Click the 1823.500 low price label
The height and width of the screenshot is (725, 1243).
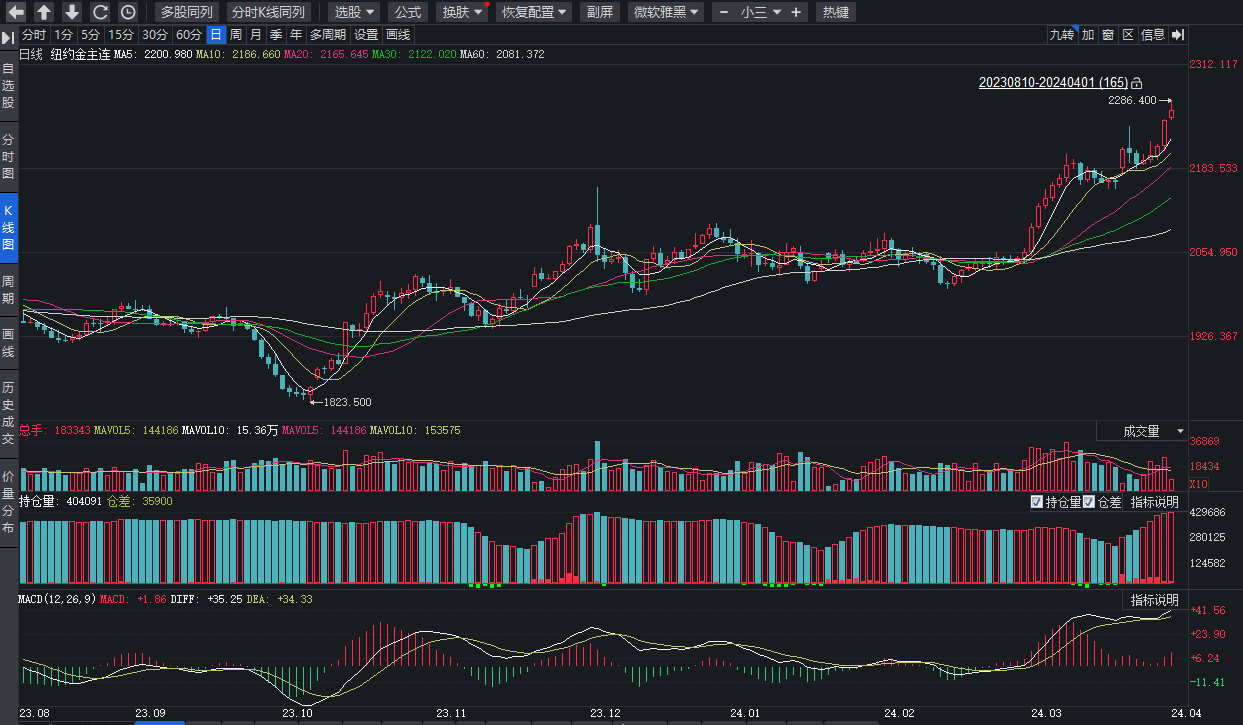[347, 402]
